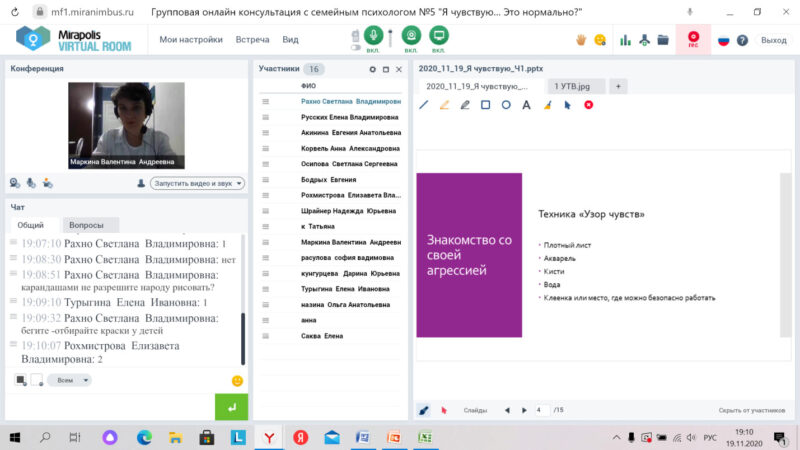Screen dimensions: 800x450
Task: Select the blue pointer cursor tool
Action: pos(567,105)
